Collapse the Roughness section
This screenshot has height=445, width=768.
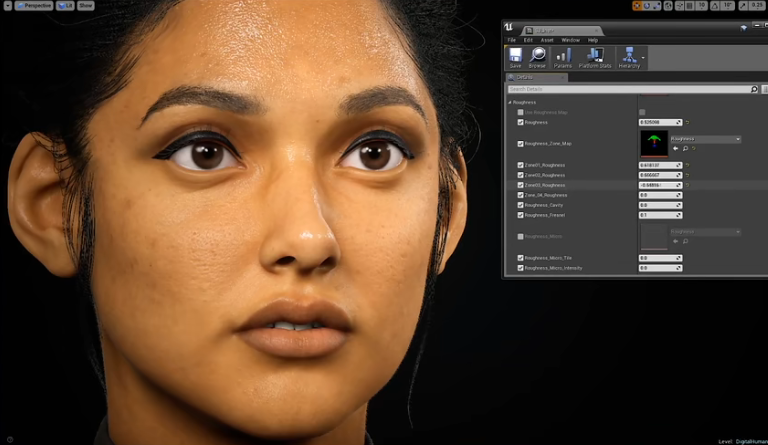coord(510,102)
